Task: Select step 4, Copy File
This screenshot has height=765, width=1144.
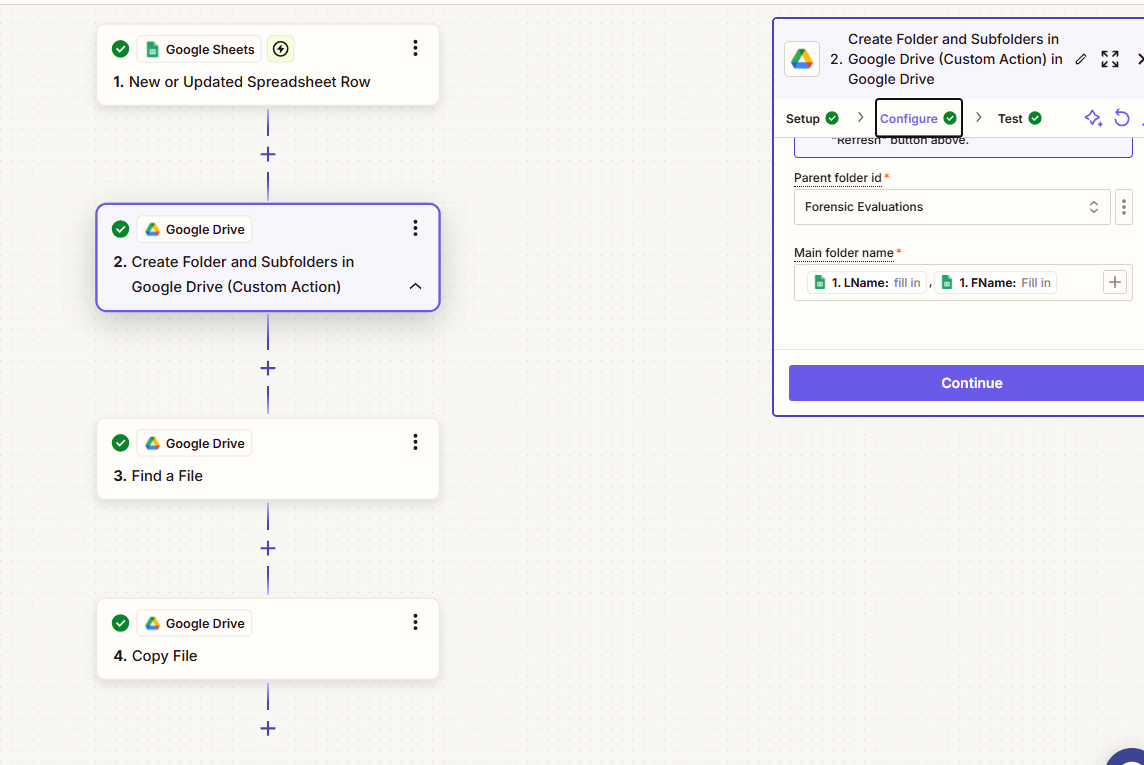Action: [x=268, y=639]
